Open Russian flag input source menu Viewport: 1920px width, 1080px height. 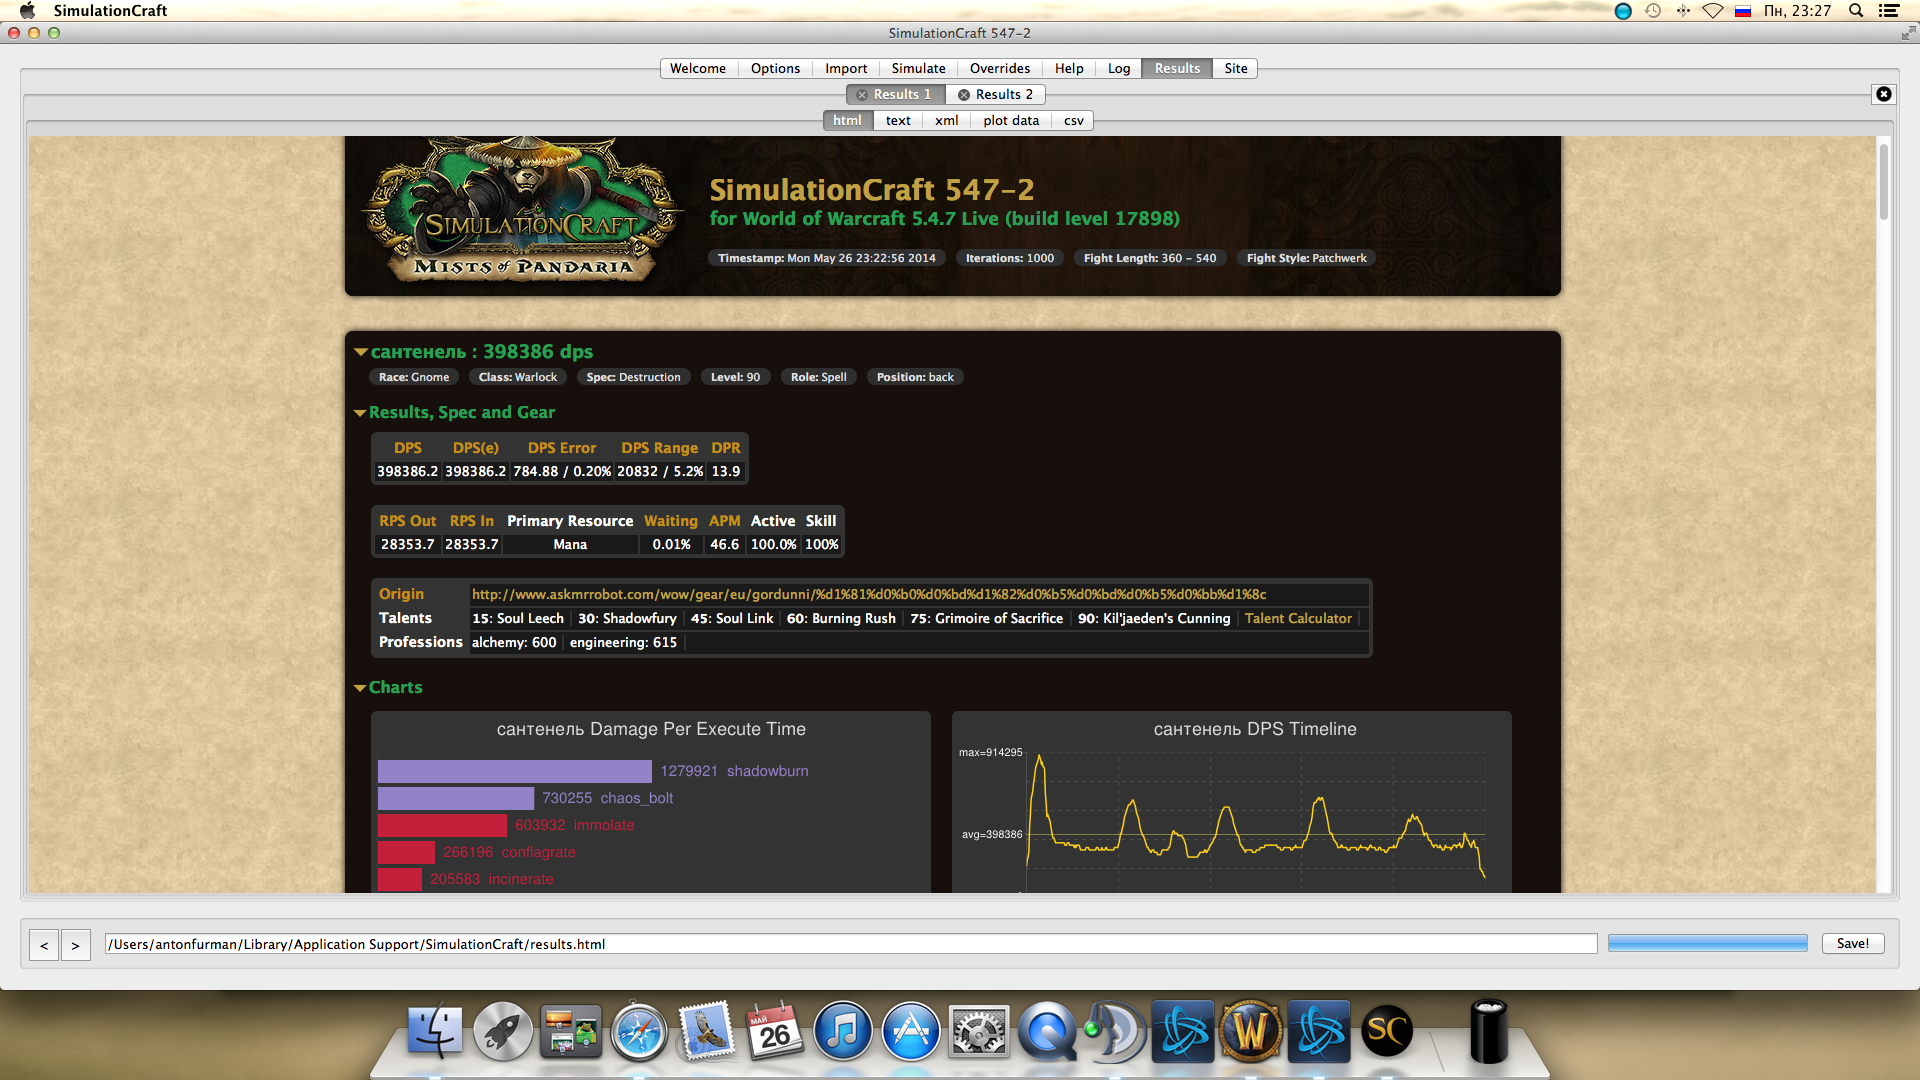click(1743, 11)
